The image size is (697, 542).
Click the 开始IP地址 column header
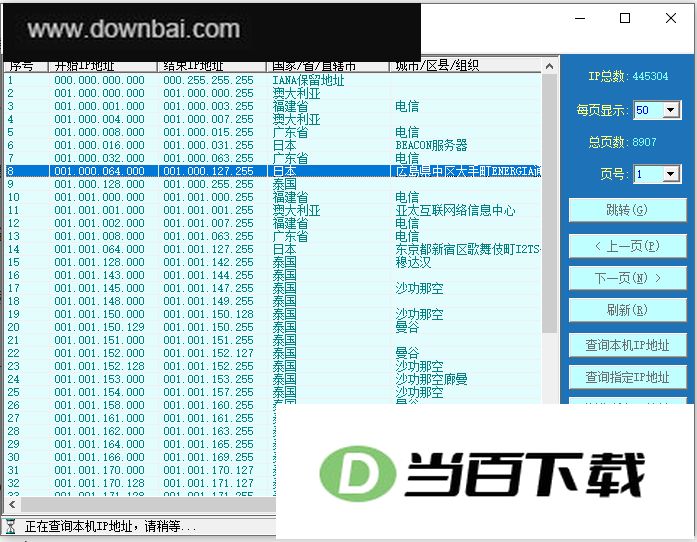[x=103, y=66]
